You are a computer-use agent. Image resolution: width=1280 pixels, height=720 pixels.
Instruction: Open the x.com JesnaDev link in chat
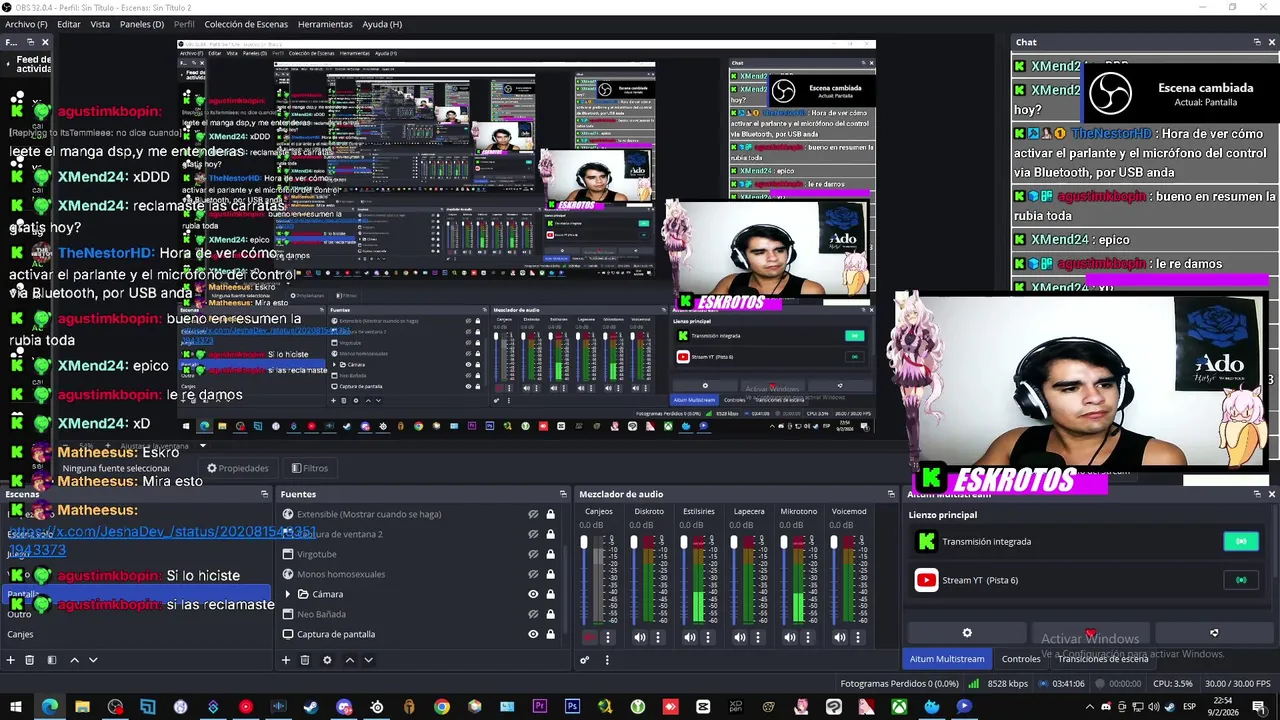[162, 540]
